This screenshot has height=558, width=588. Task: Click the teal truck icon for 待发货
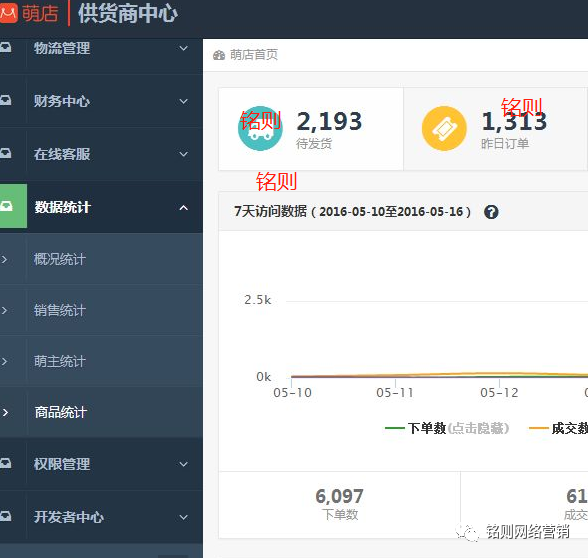coord(260,128)
